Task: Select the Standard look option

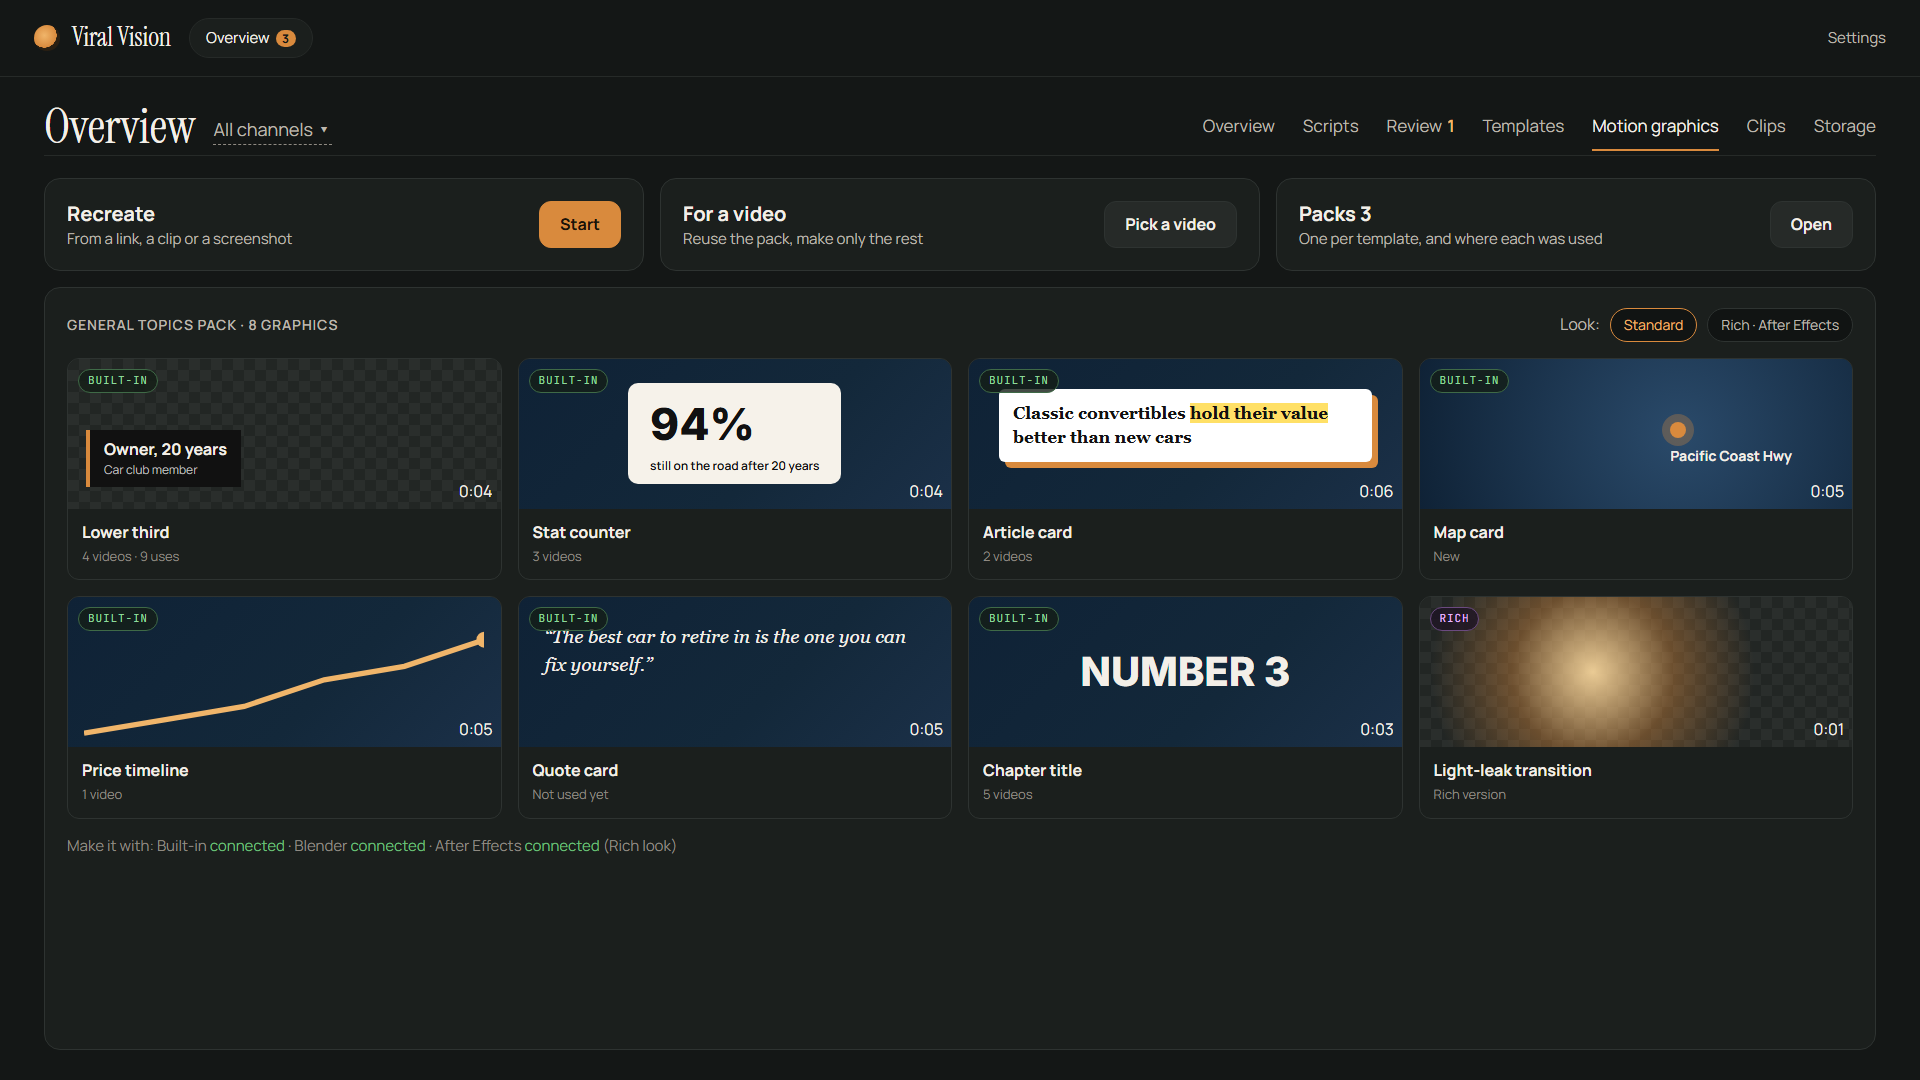Action: pos(1652,325)
